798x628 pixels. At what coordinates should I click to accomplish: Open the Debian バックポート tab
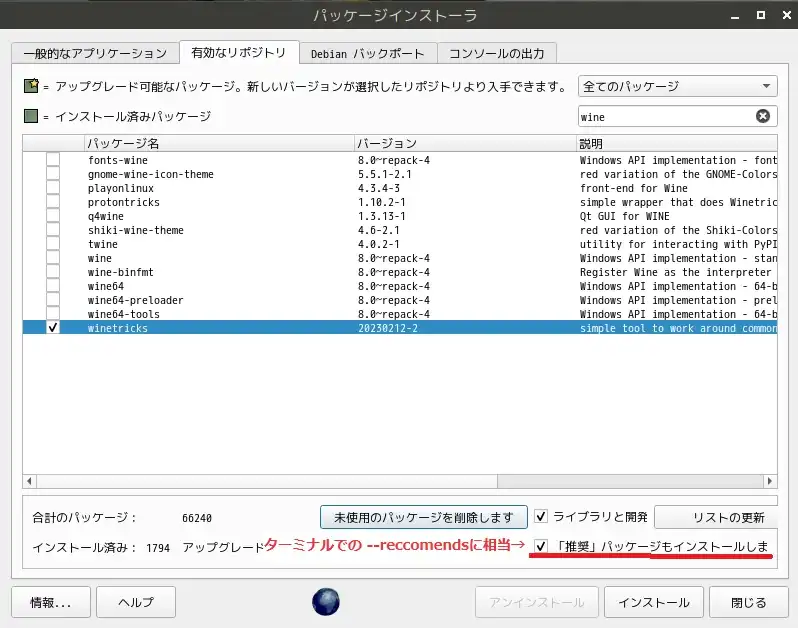point(367,53)
